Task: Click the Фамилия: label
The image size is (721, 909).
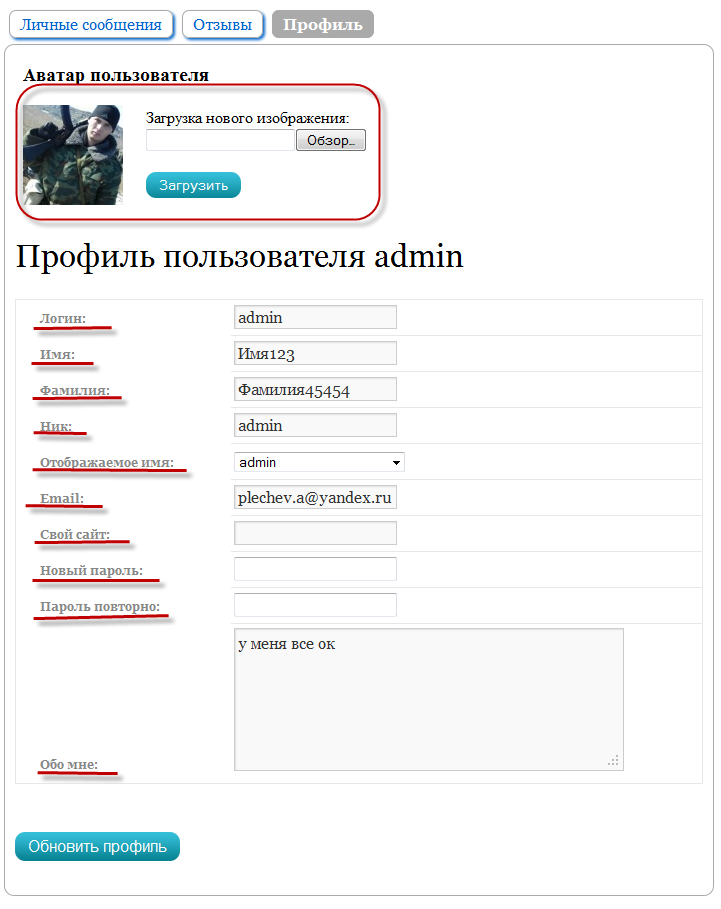Action: click(75, 390)
